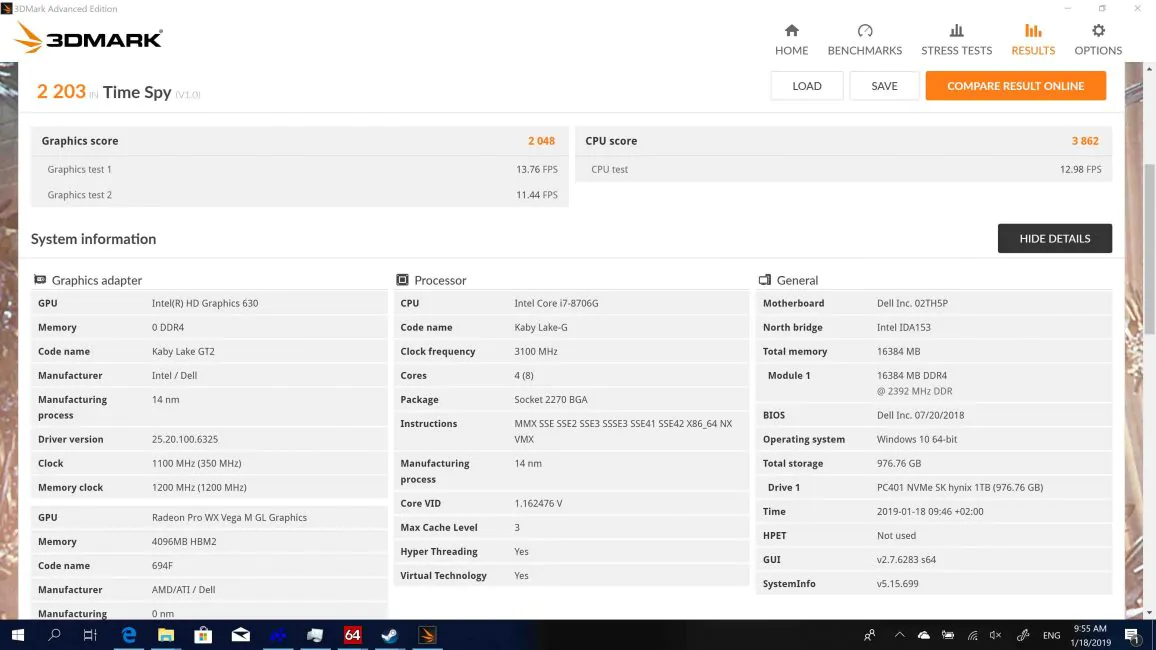The width and height of the screenshot is (1156, 650).
Task: Click SystemInfo version v5.15.699
Action: point(897,584)
